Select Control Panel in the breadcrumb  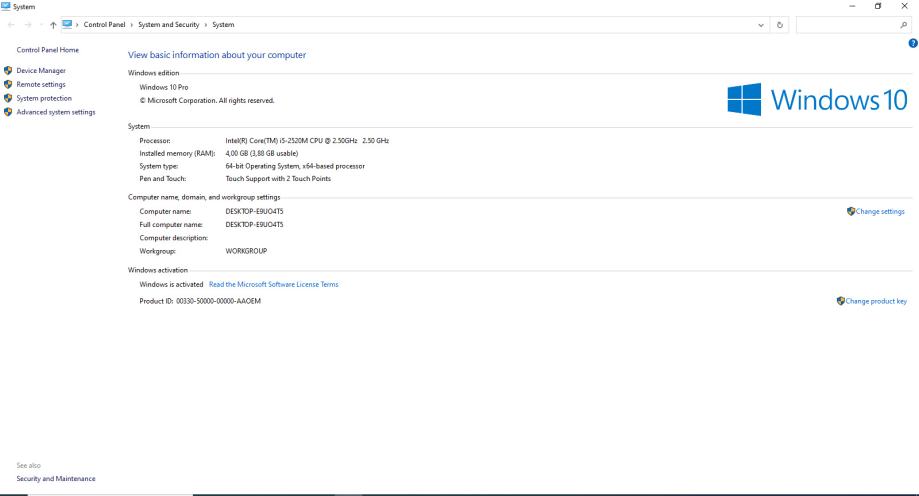pos(104,25)
